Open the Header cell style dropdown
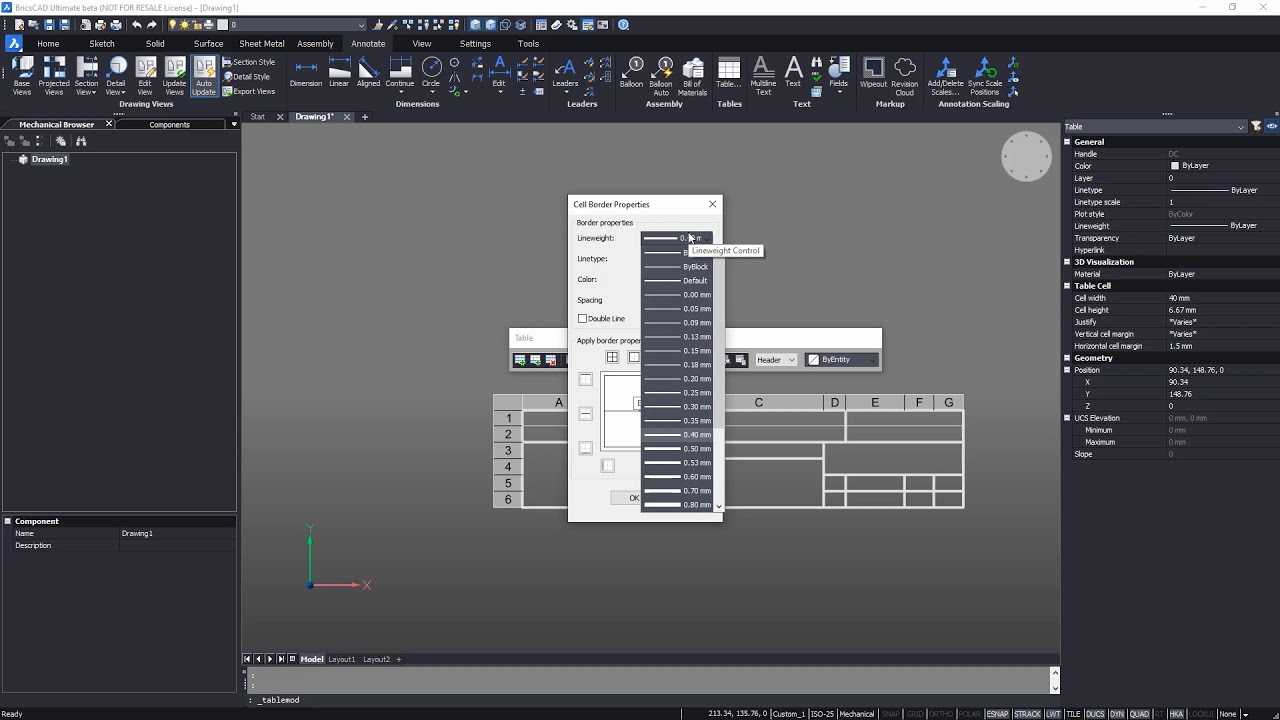 776,360
